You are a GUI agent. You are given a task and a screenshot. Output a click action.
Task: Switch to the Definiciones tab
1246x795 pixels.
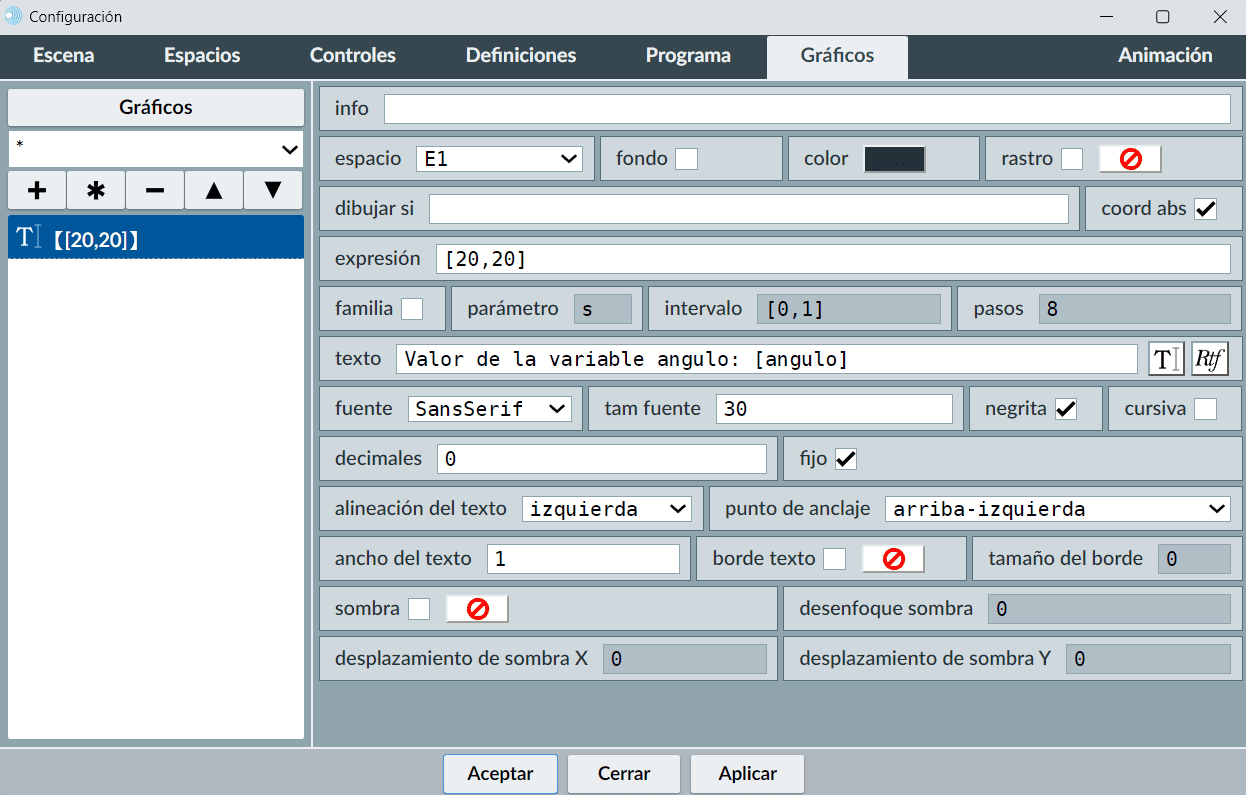pyautogui.click(x=521, y=56)
